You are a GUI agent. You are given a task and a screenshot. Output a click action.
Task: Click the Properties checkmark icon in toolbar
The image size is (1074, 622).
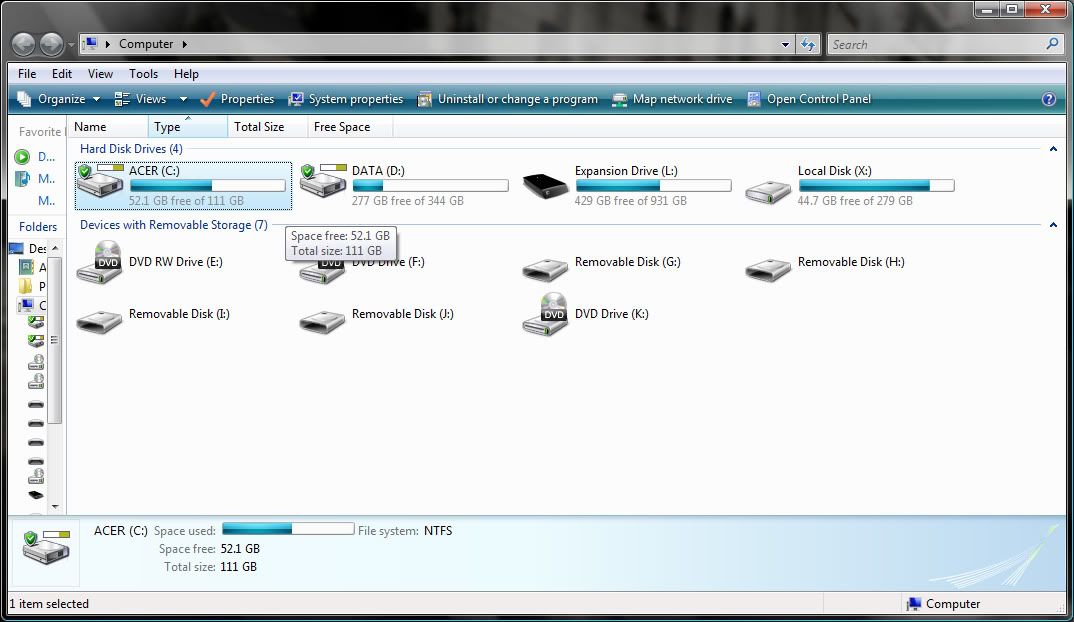(208, 99)
